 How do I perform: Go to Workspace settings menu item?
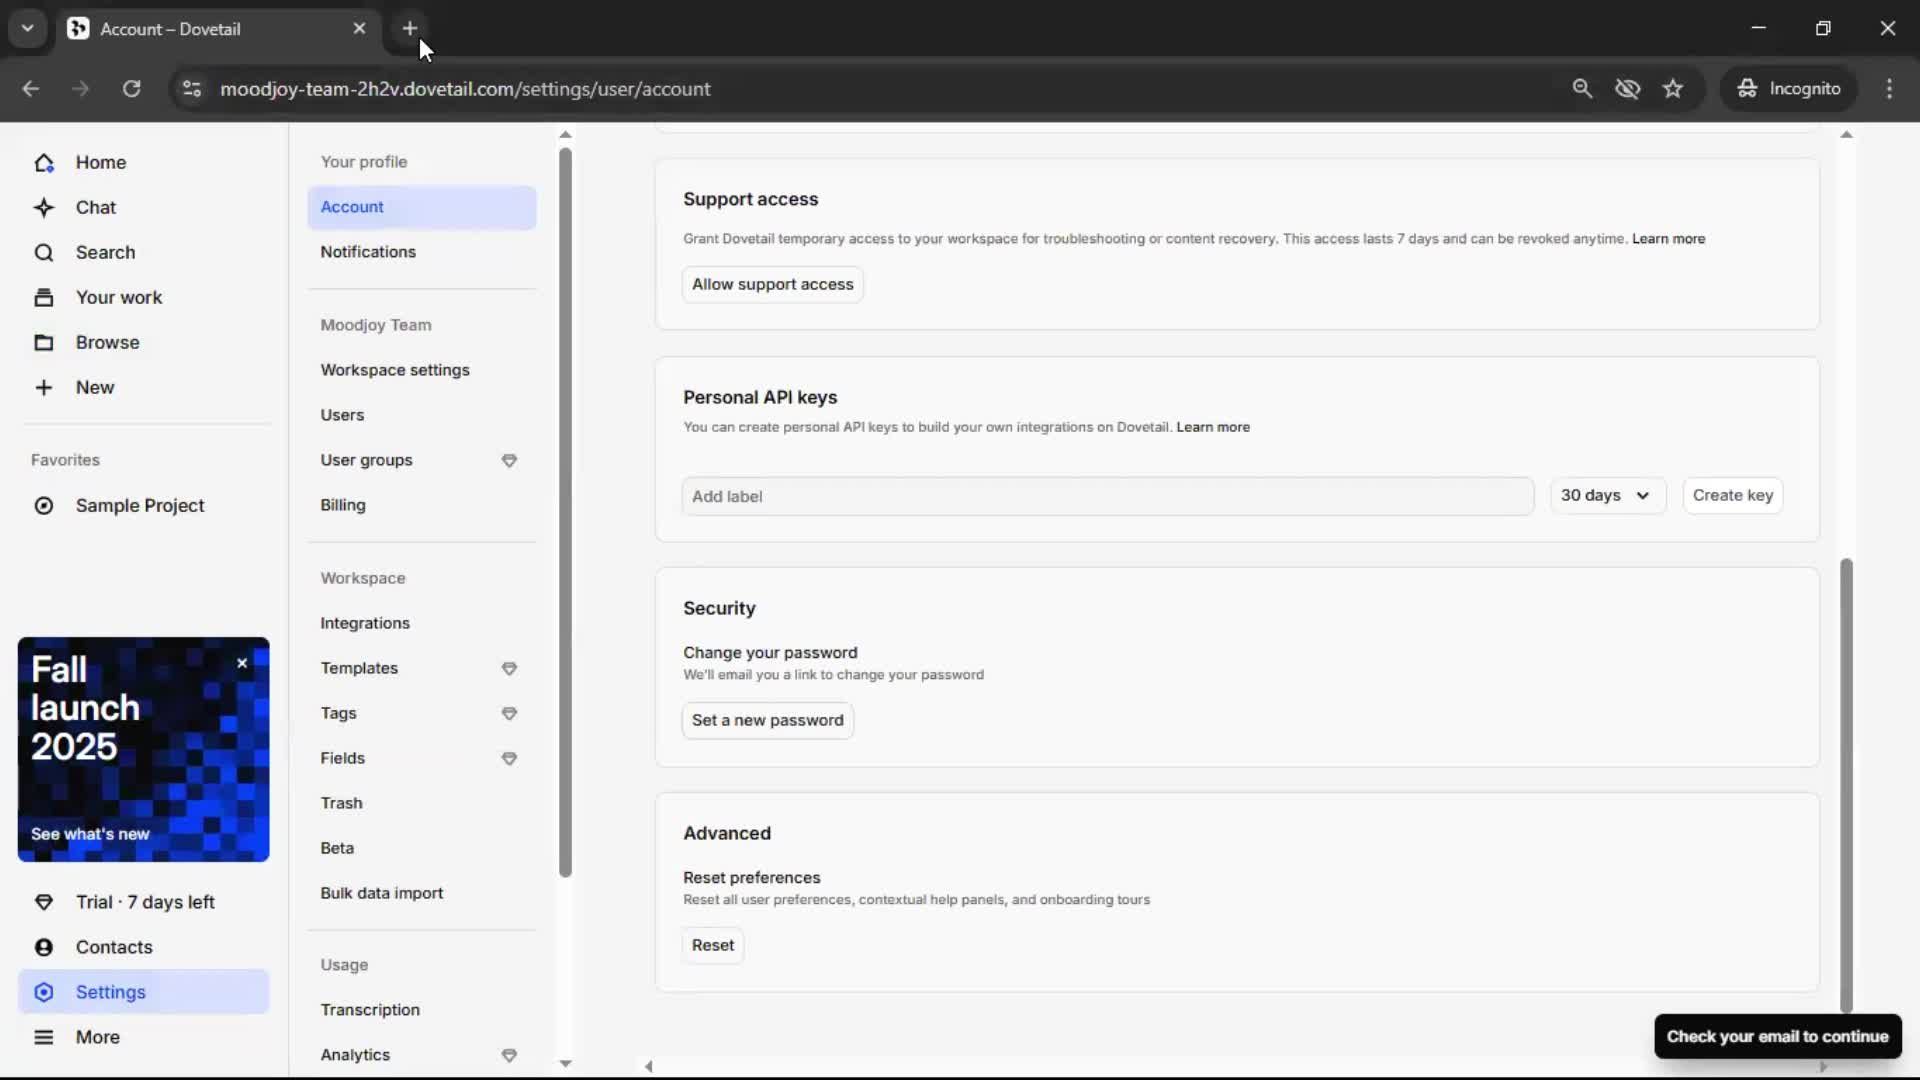[x=394, y=370]
